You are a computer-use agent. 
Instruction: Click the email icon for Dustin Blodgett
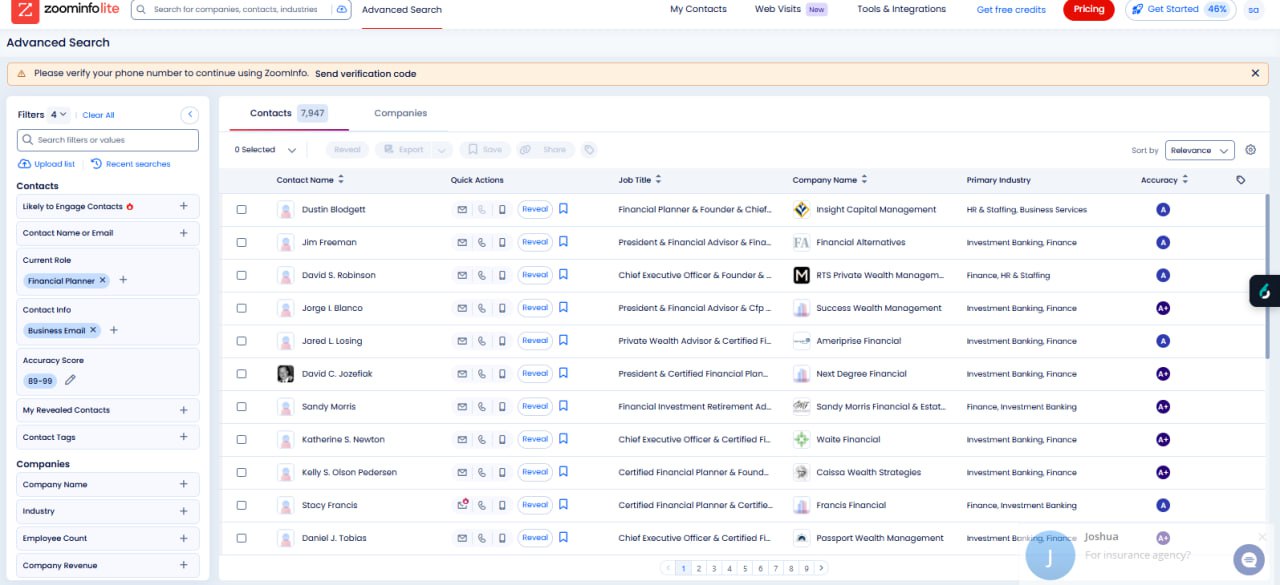(x=462, y=210)
